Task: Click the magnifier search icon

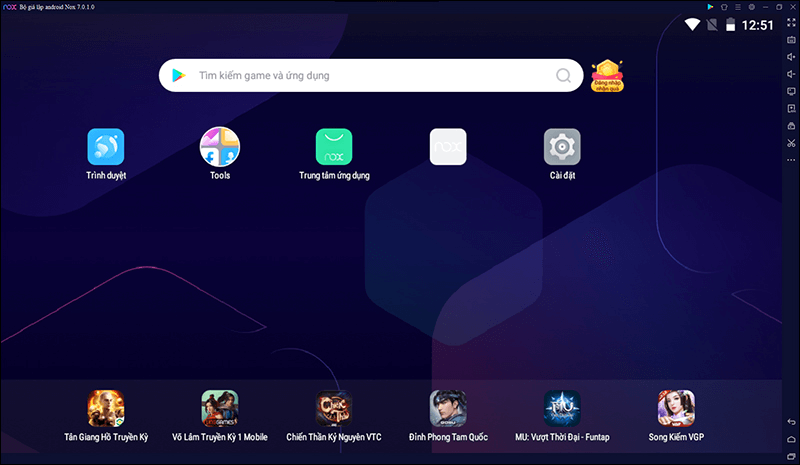Action: coord(564,75)
